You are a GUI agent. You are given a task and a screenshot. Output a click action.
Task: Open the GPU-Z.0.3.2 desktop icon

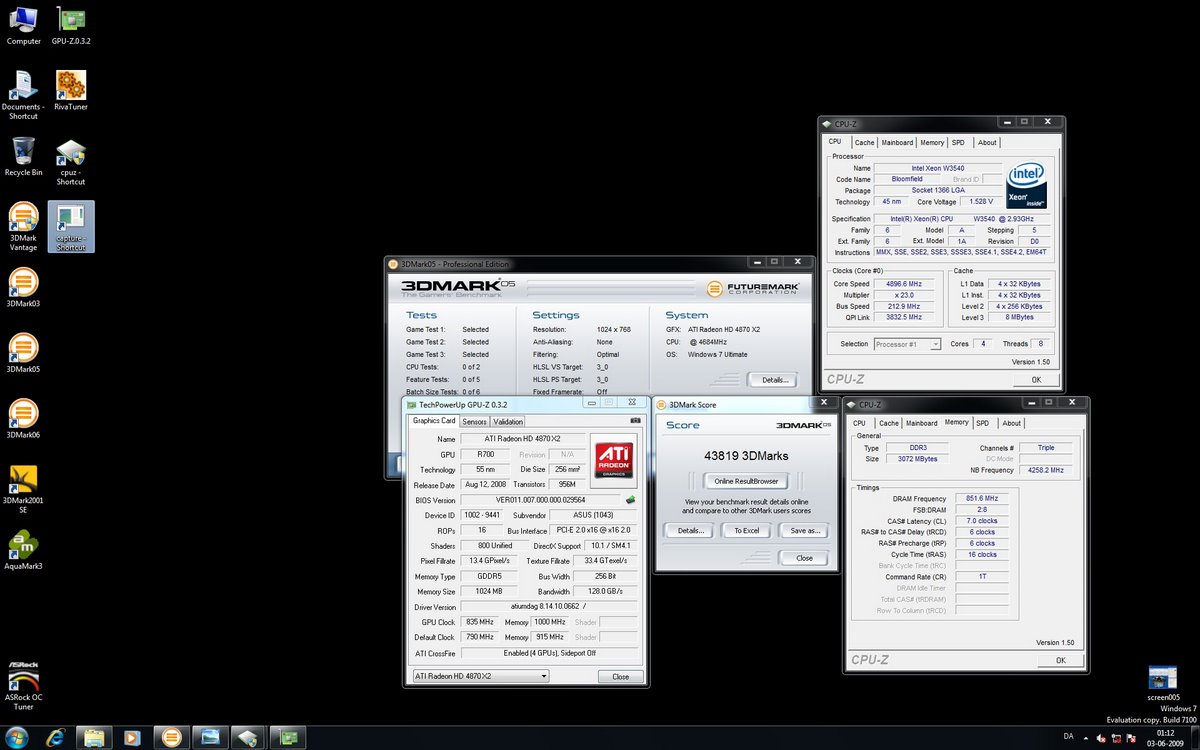point(71,26)
